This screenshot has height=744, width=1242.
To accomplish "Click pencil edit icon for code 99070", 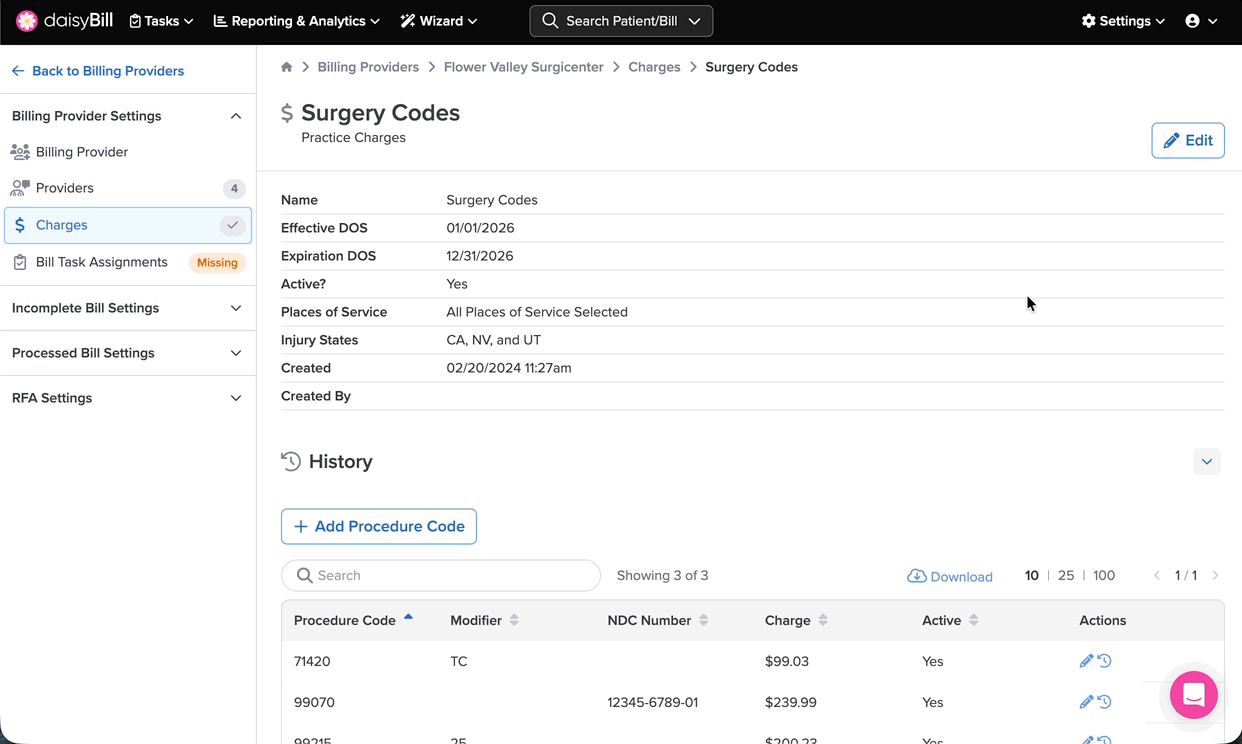I will coord(1086,702).
